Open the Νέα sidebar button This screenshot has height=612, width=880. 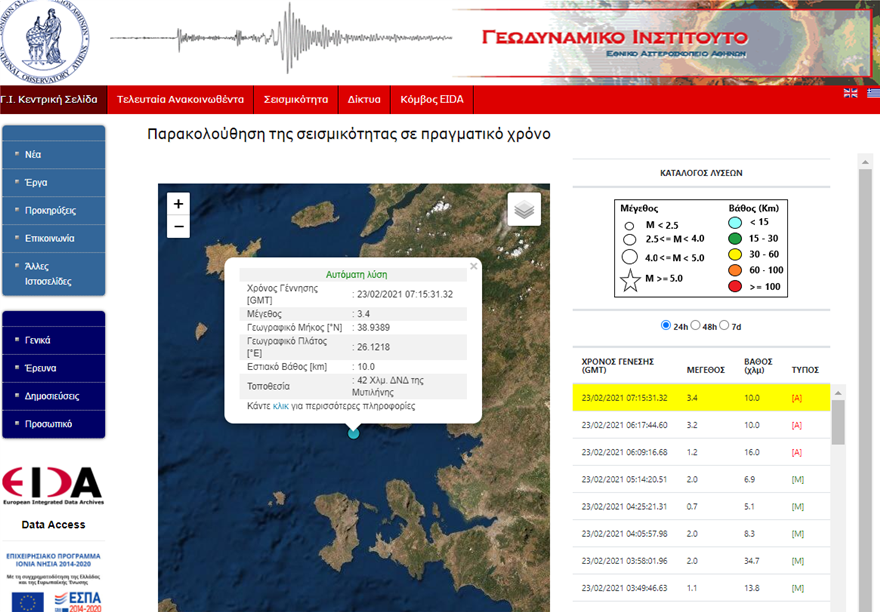point(54,155)
